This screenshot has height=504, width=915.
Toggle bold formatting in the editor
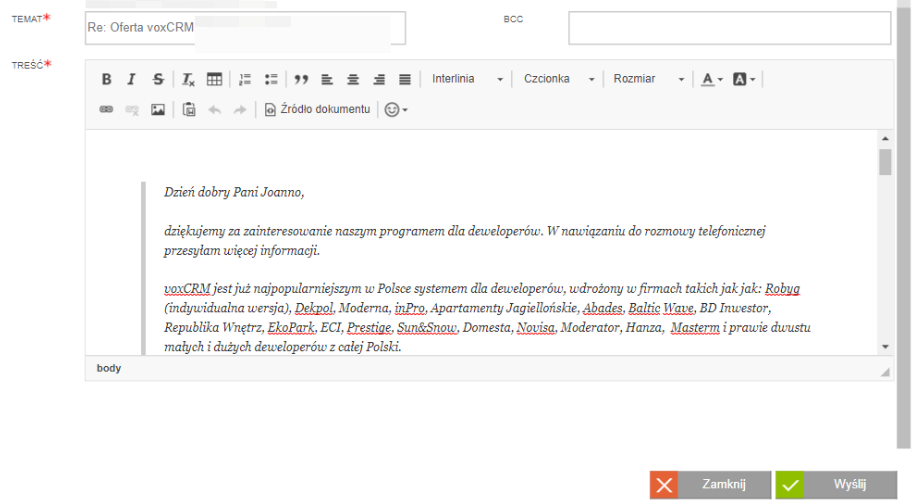pyautogui.click(x=106, y=79)
